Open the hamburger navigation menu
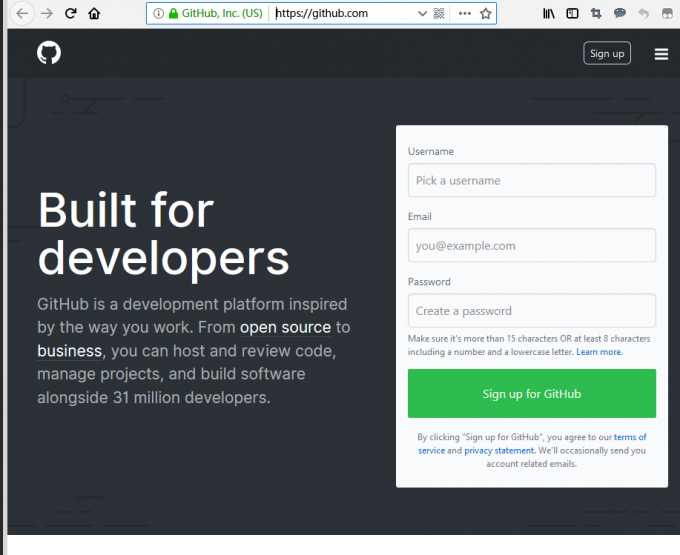 (661, 54)
